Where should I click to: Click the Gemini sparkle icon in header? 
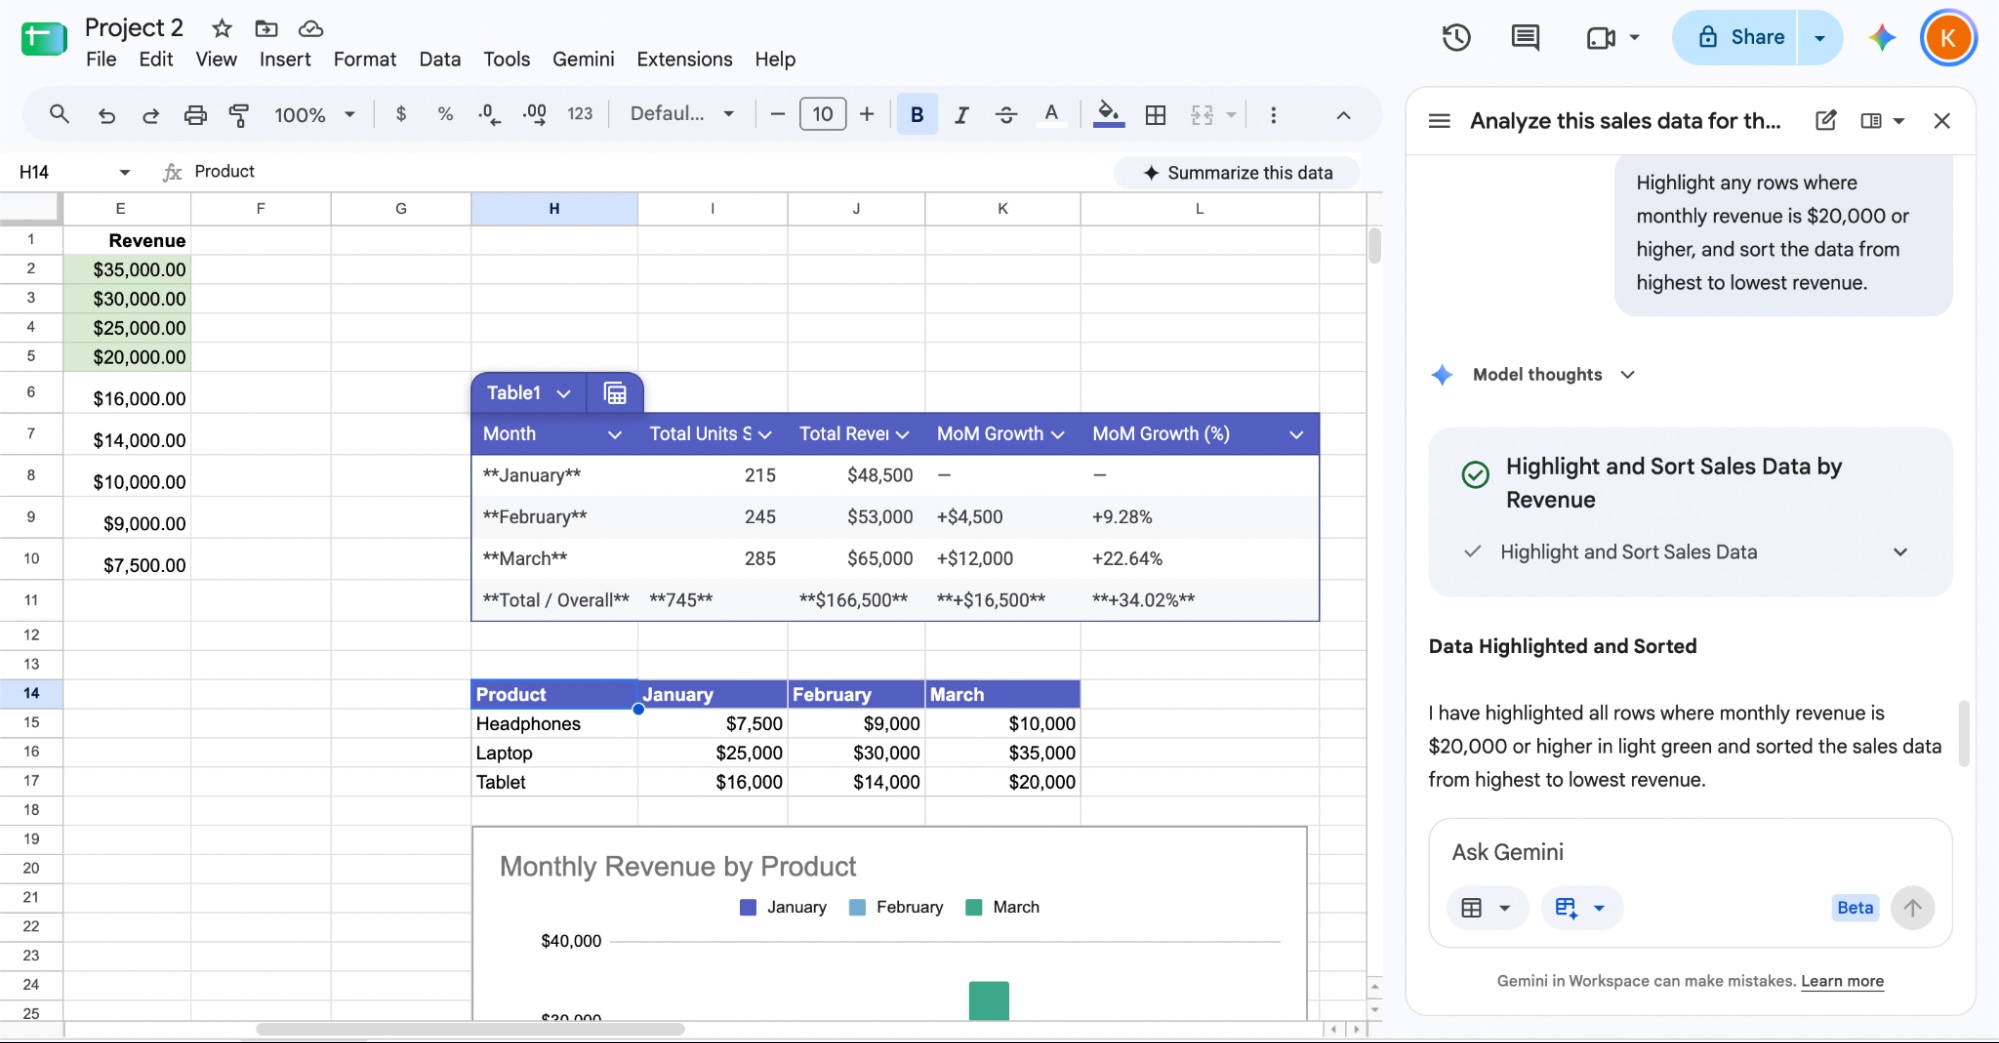click(1882, 38)
